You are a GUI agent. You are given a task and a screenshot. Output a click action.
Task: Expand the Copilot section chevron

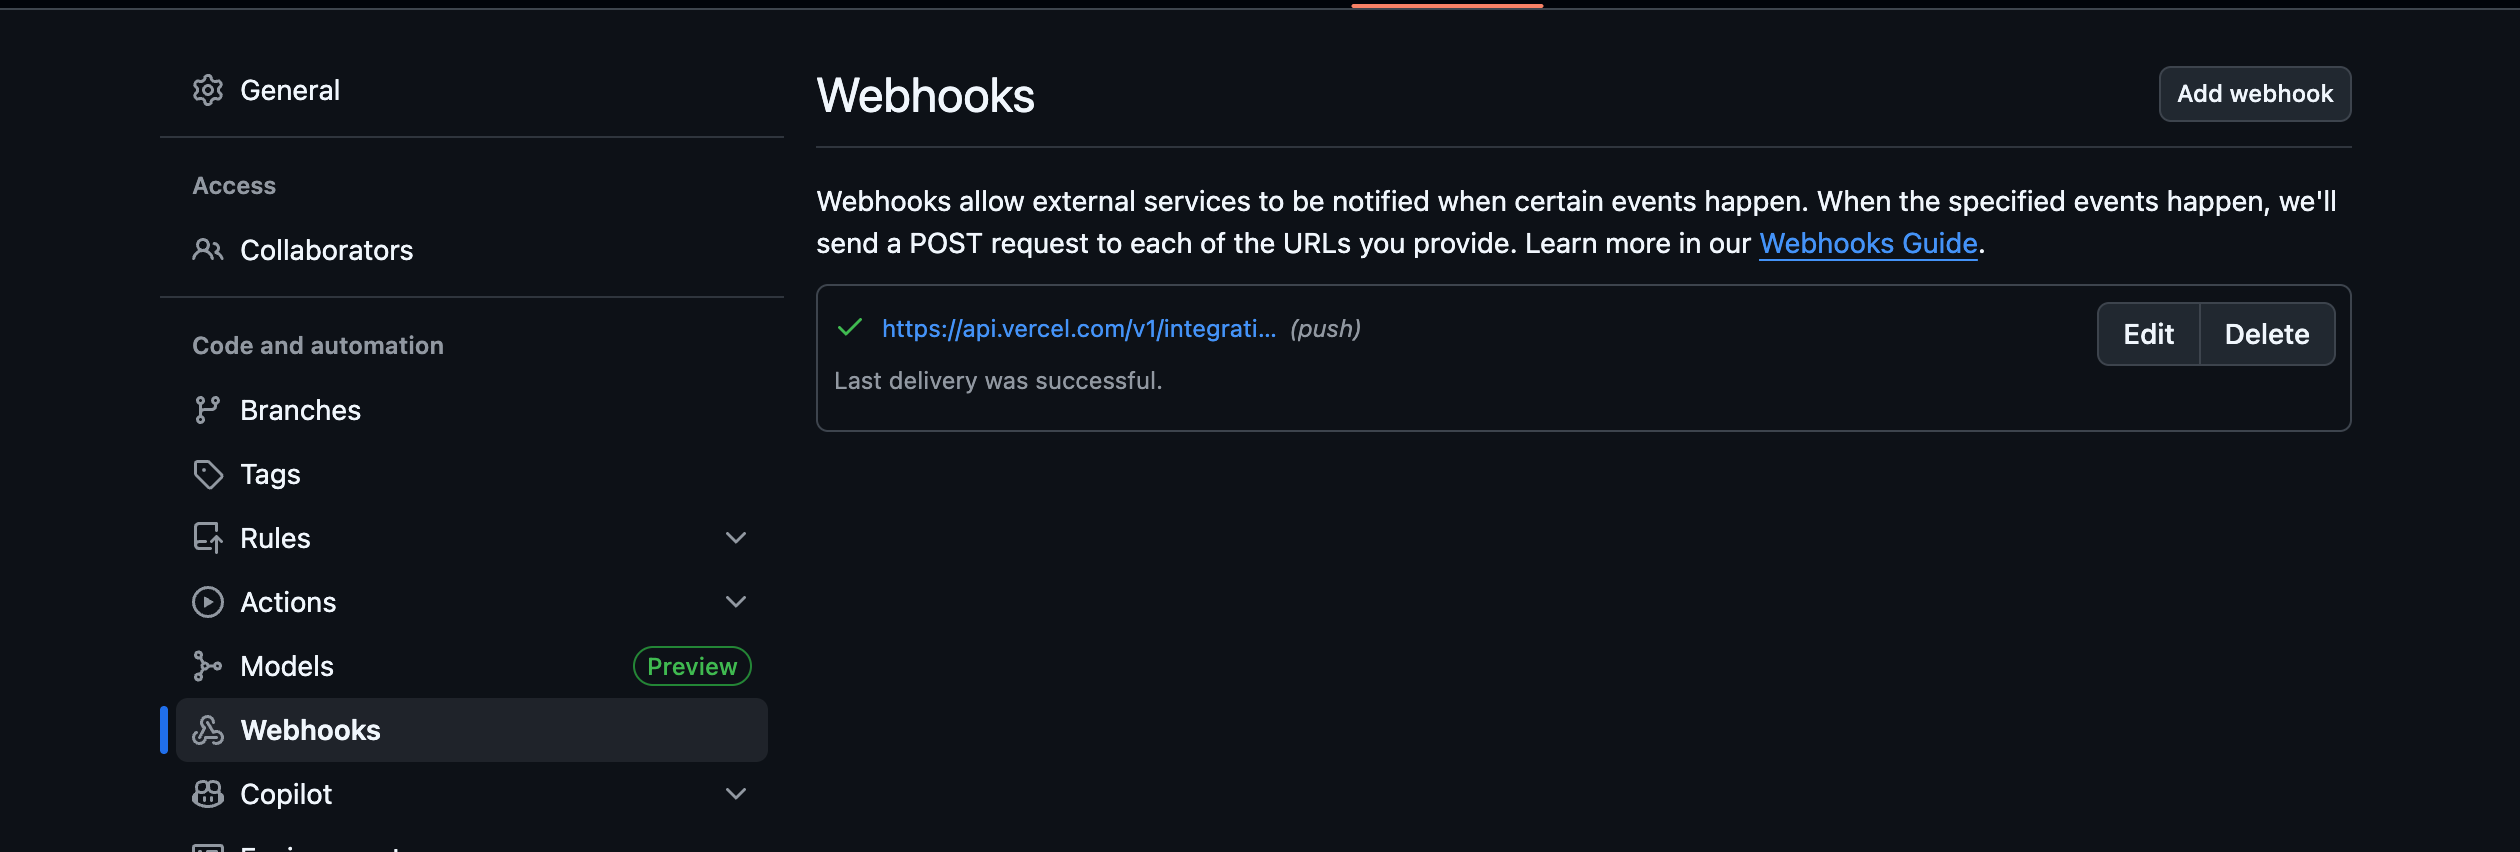click(736, 794)
